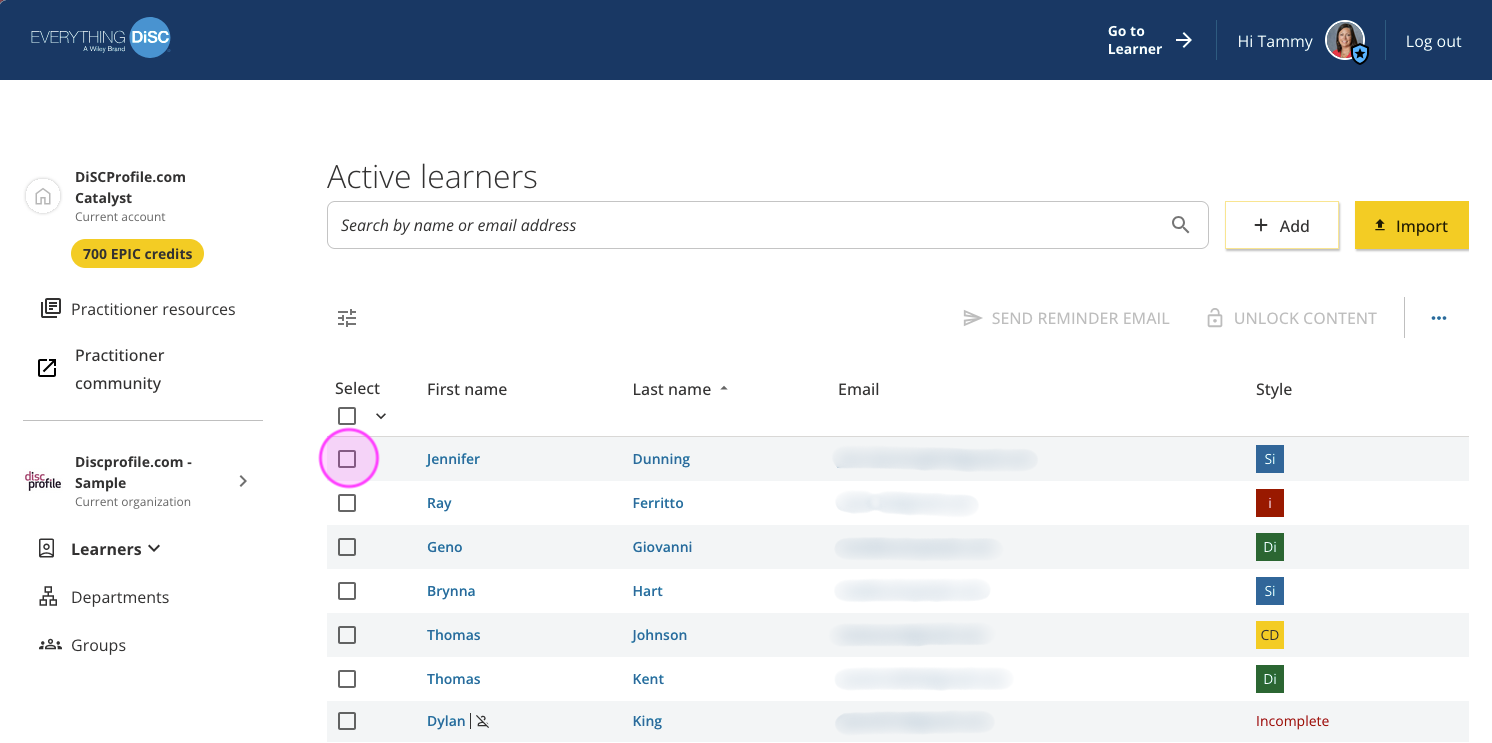Open Jennifer's first name link

point(453,459)
